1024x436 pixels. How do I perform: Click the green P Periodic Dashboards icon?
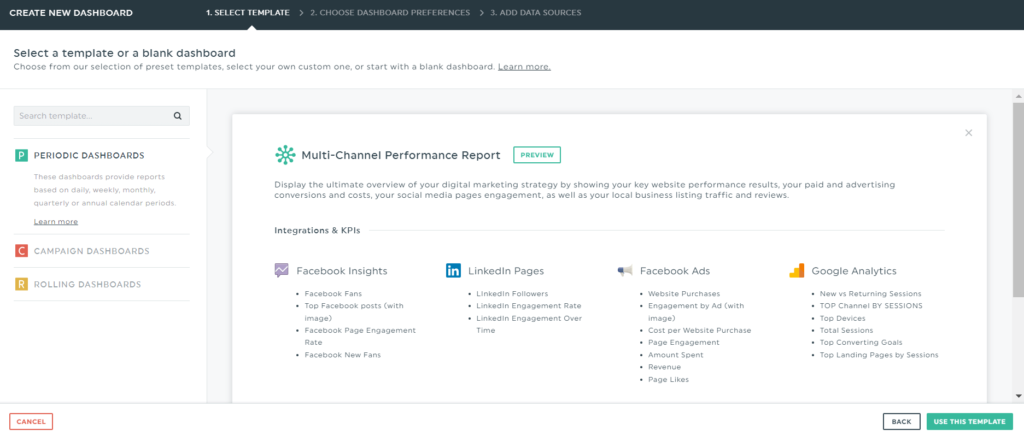tap(21, 155)
